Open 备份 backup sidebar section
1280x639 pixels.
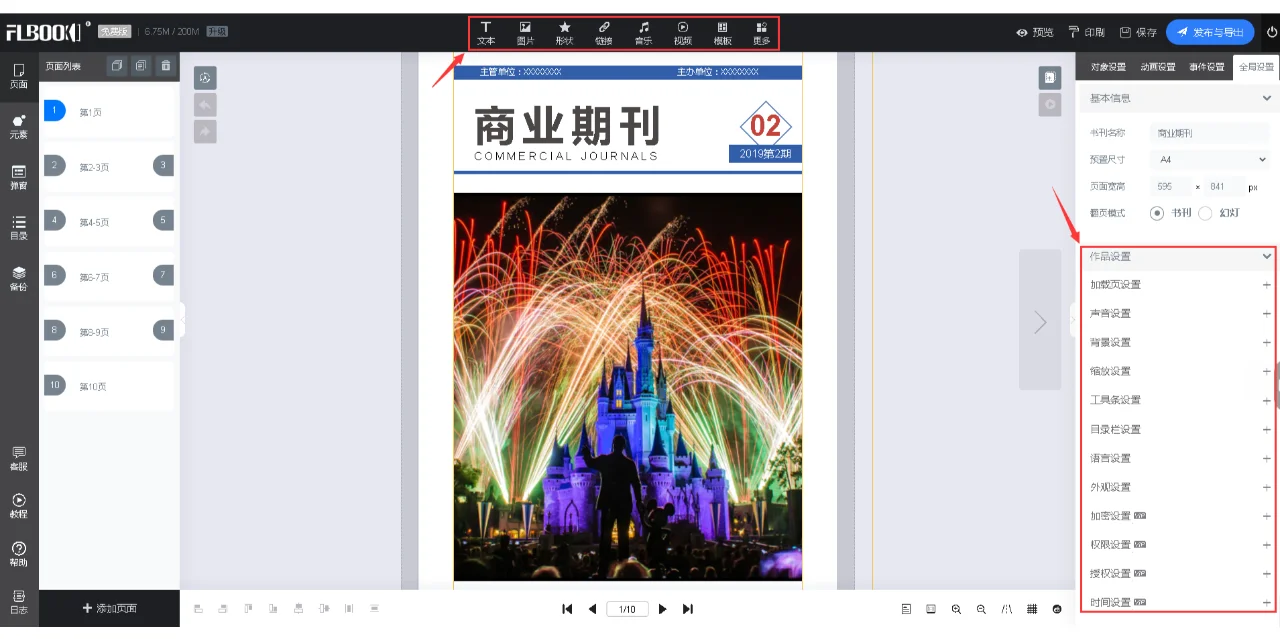[19, 279]
